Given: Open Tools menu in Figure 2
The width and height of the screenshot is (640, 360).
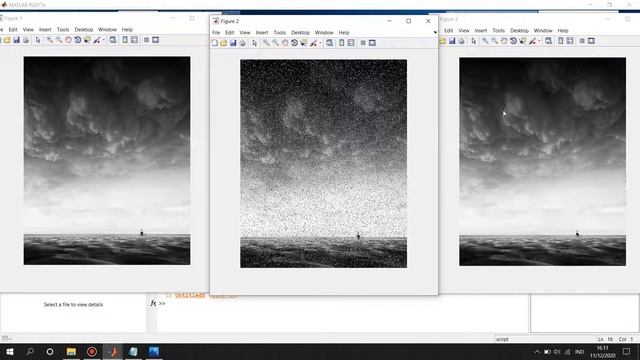Looking at the screenshot, I should click(280, 33).
